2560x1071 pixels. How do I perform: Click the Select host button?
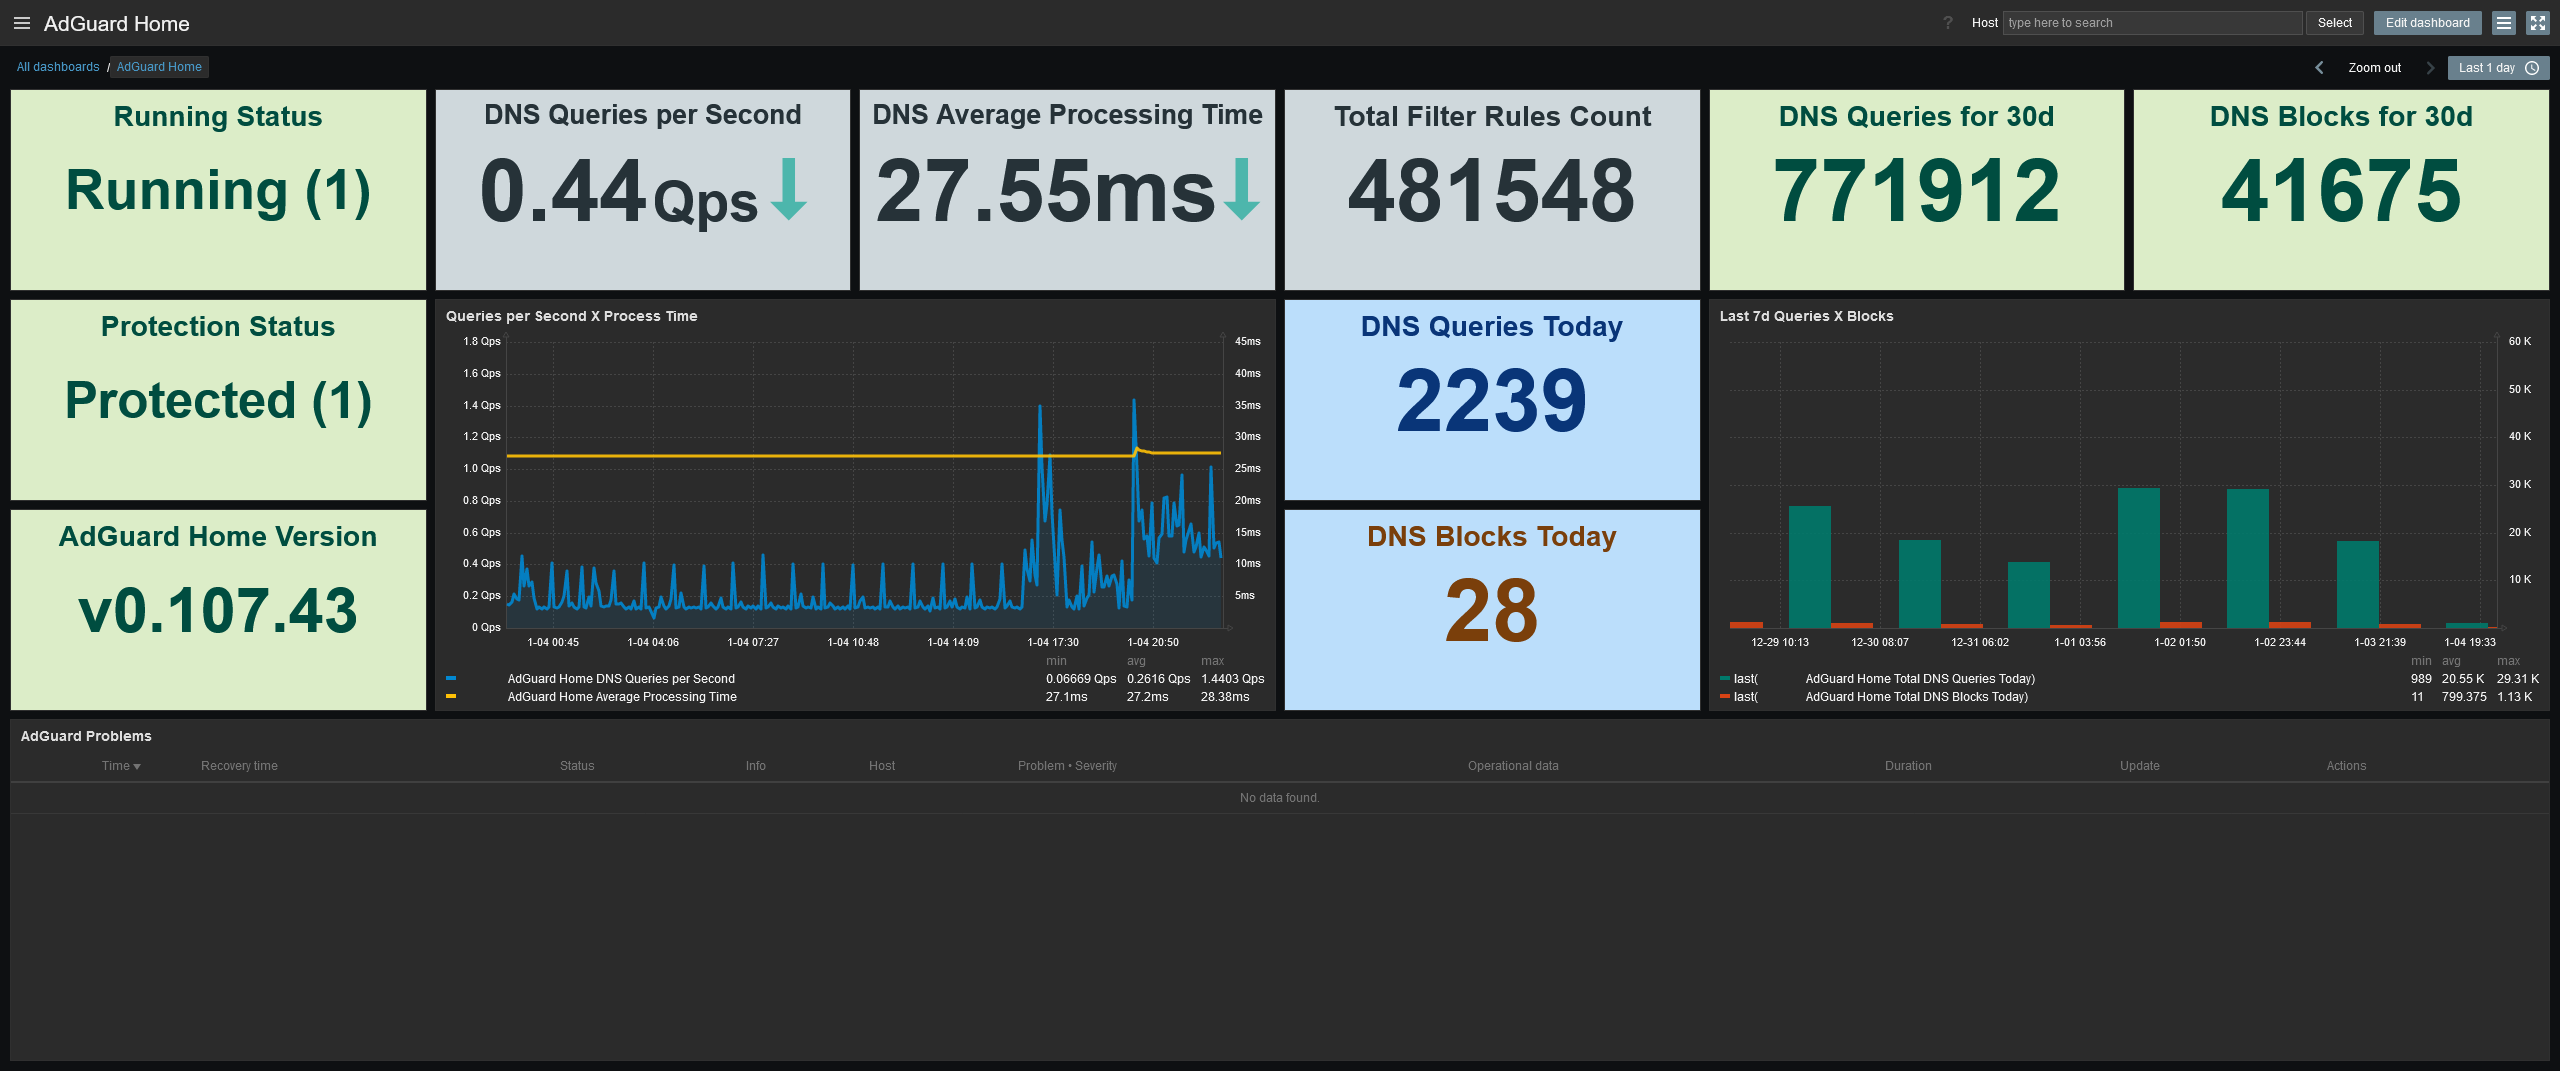(2335, 23)
